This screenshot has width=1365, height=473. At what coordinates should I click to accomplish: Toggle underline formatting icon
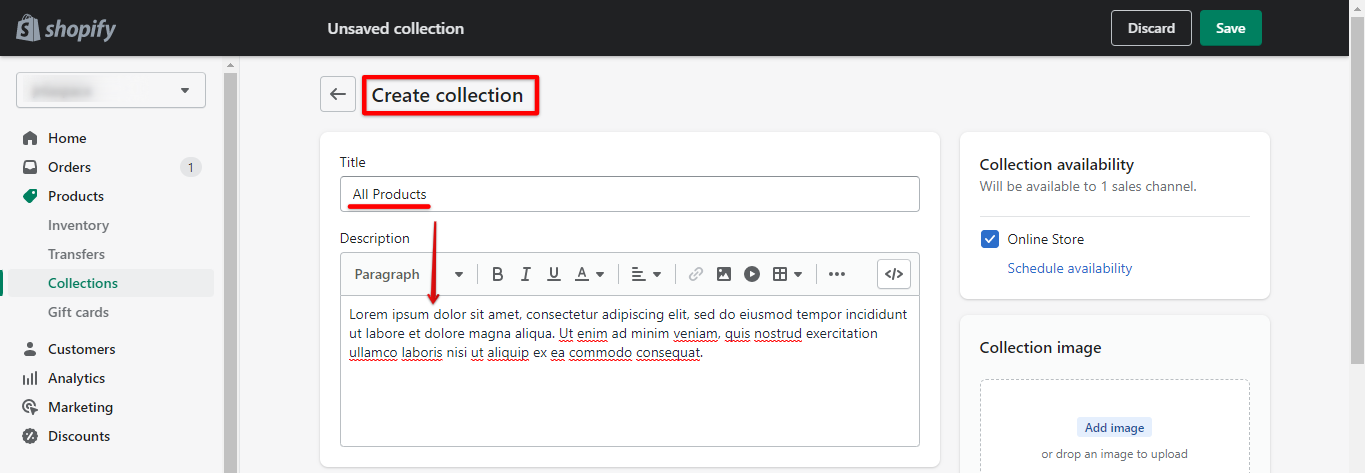point(553,274)
